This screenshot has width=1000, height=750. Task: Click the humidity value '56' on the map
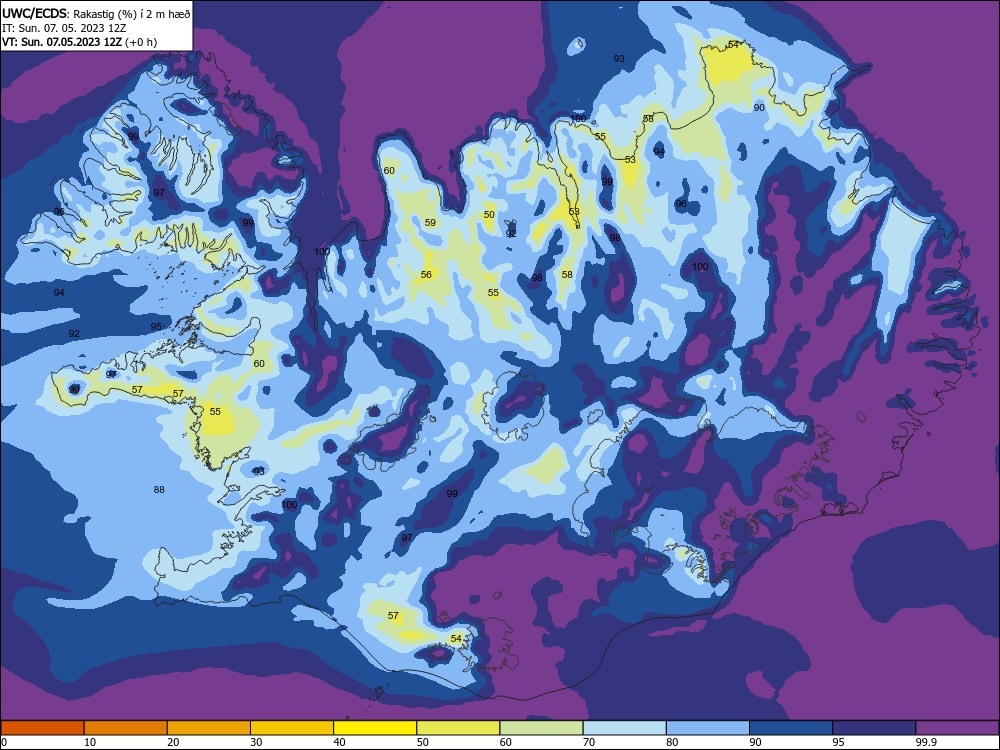pyautogui.click(x=426, y=275)
